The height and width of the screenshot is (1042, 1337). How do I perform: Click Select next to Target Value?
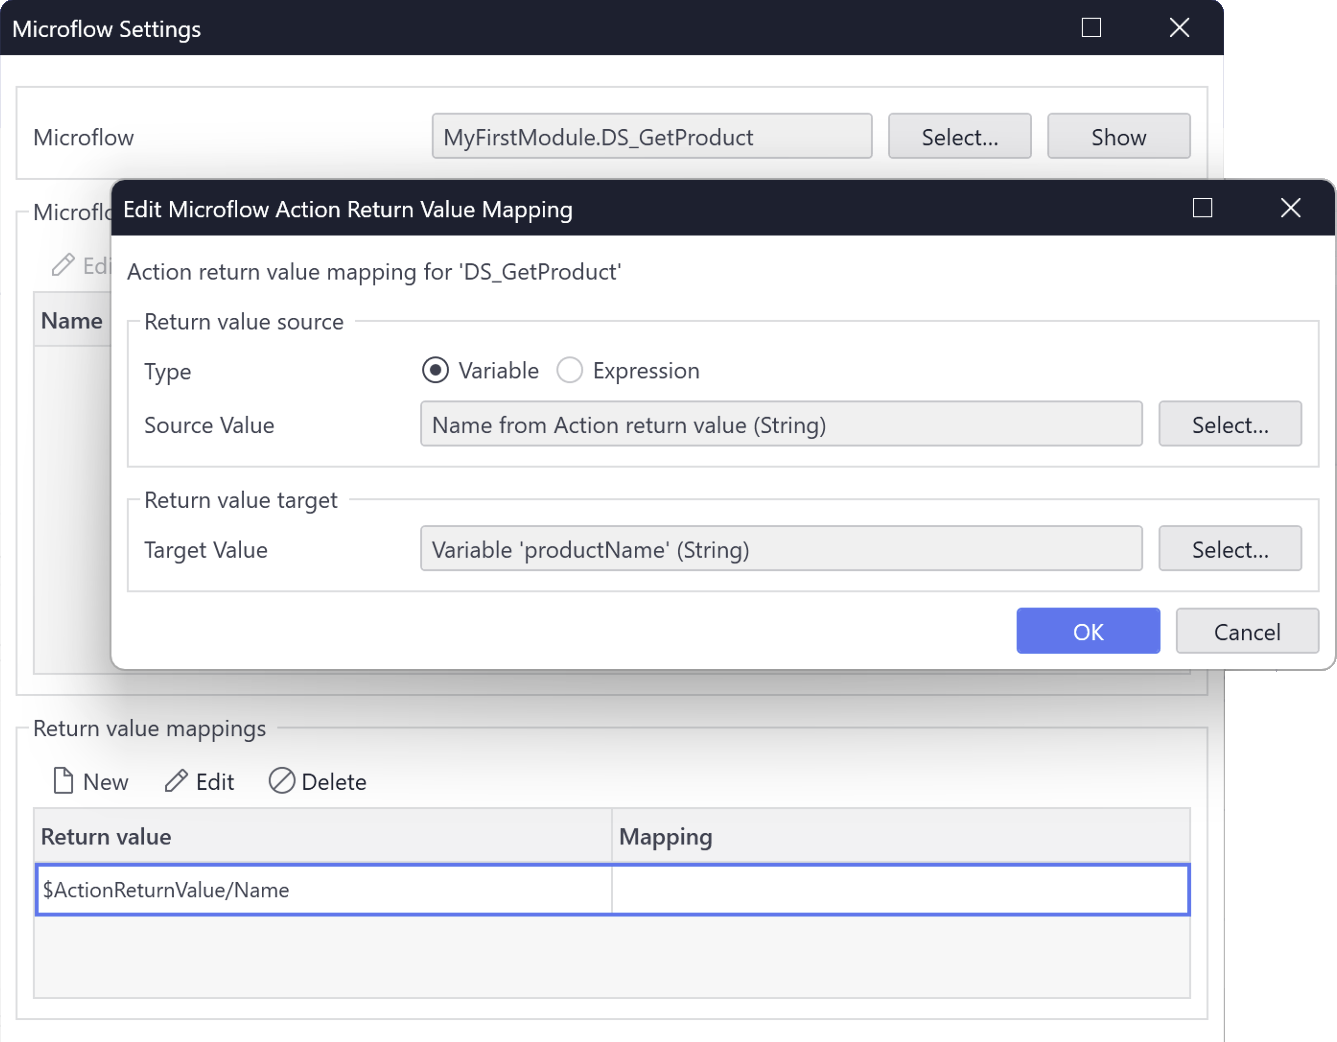pyautogui.click(x=1230, y=549)
